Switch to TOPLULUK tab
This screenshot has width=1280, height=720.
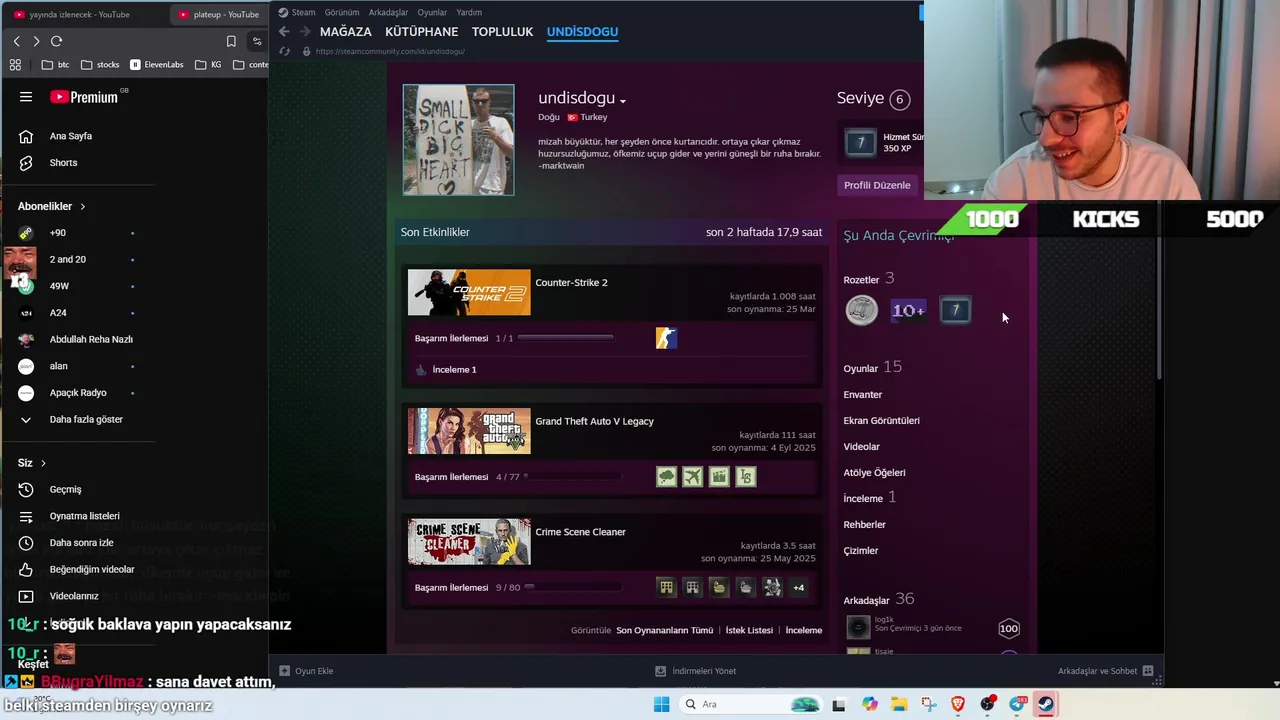click(503, 32)
